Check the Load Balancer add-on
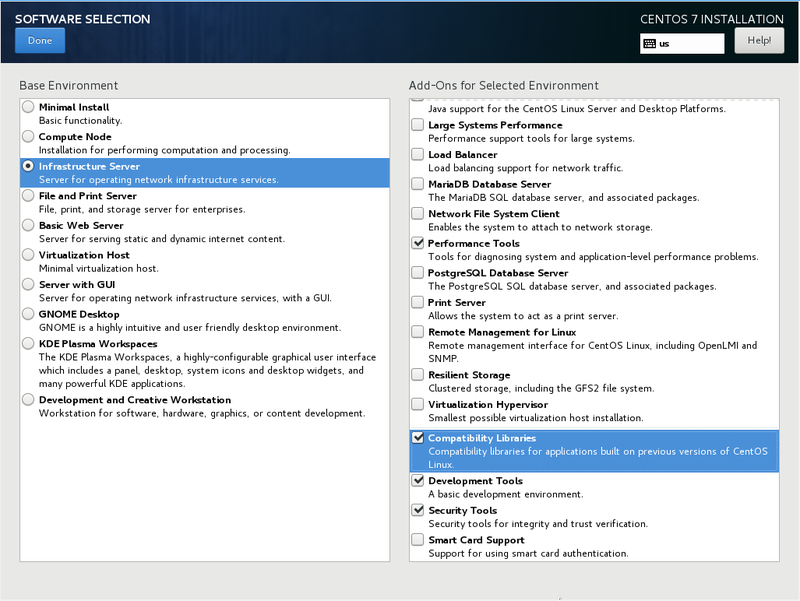 pos(417,155)
